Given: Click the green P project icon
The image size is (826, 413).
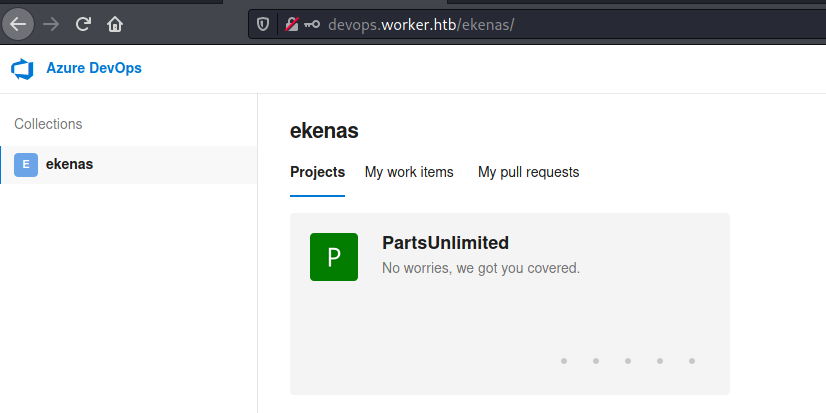Looking at the screenshot, I should coord(334,257).
